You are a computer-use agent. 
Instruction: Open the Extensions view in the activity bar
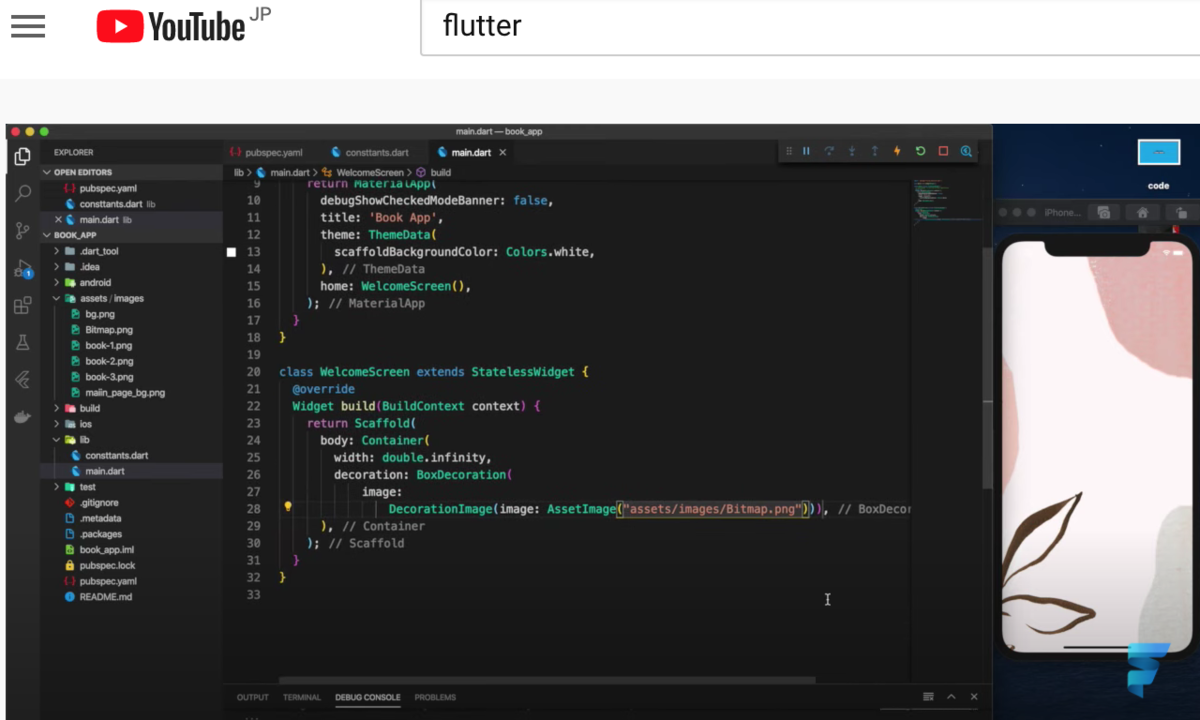pos(22,306)
